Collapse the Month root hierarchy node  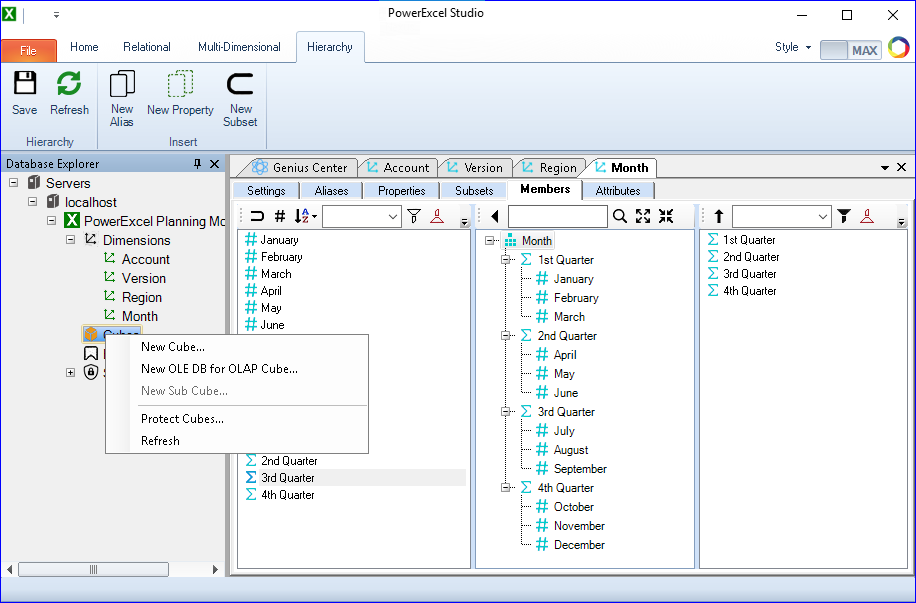(x=490, y=240)
